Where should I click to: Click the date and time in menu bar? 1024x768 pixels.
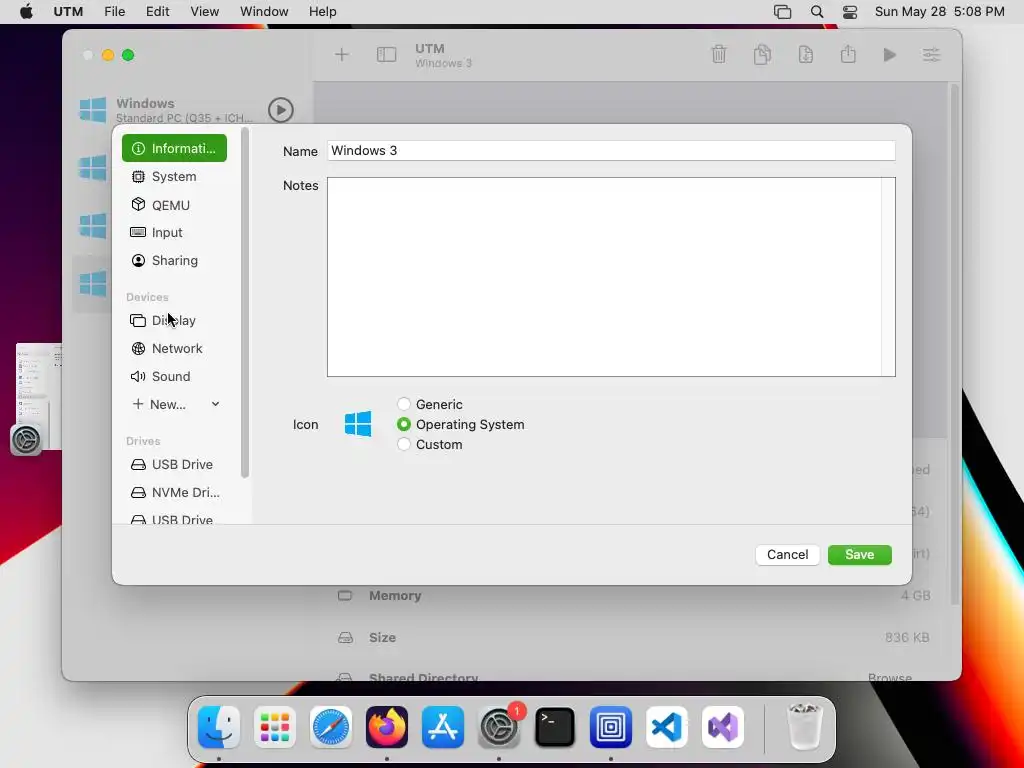coord(939,12)
